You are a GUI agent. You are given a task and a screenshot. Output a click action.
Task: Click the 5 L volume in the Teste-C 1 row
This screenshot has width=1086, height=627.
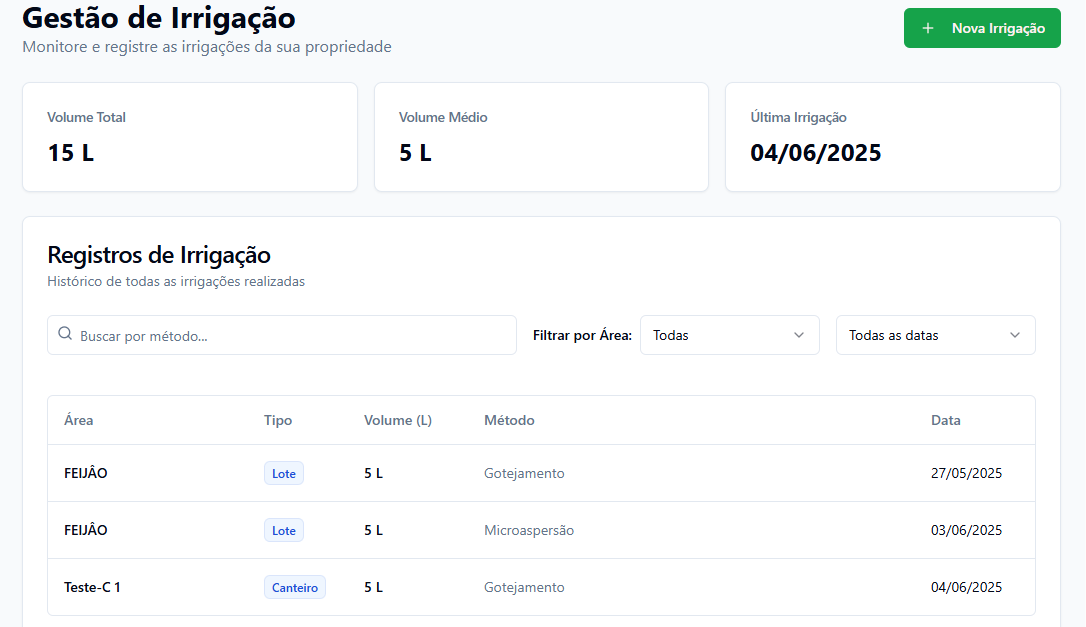[373, 588]
